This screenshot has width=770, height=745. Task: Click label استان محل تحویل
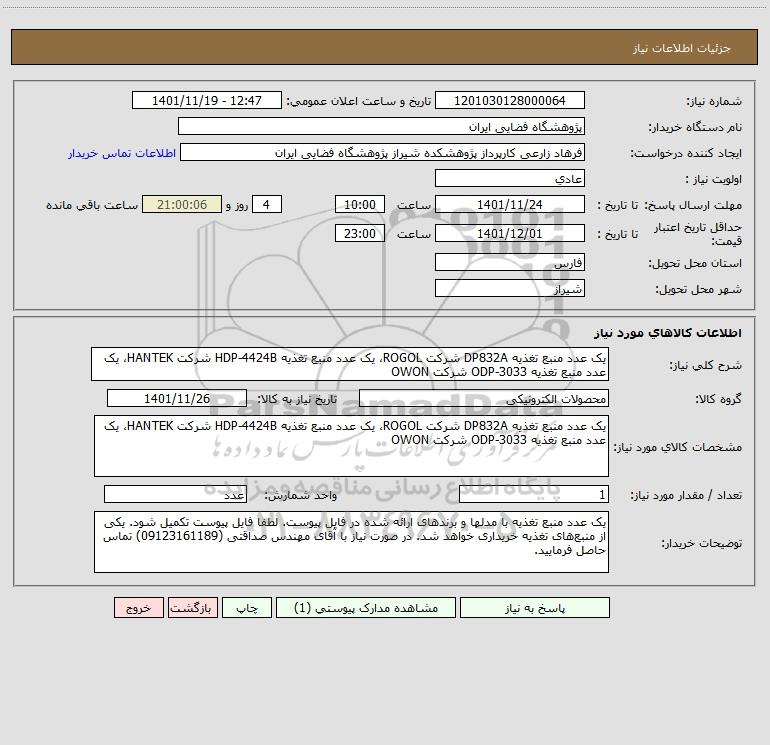coord(695,263)
